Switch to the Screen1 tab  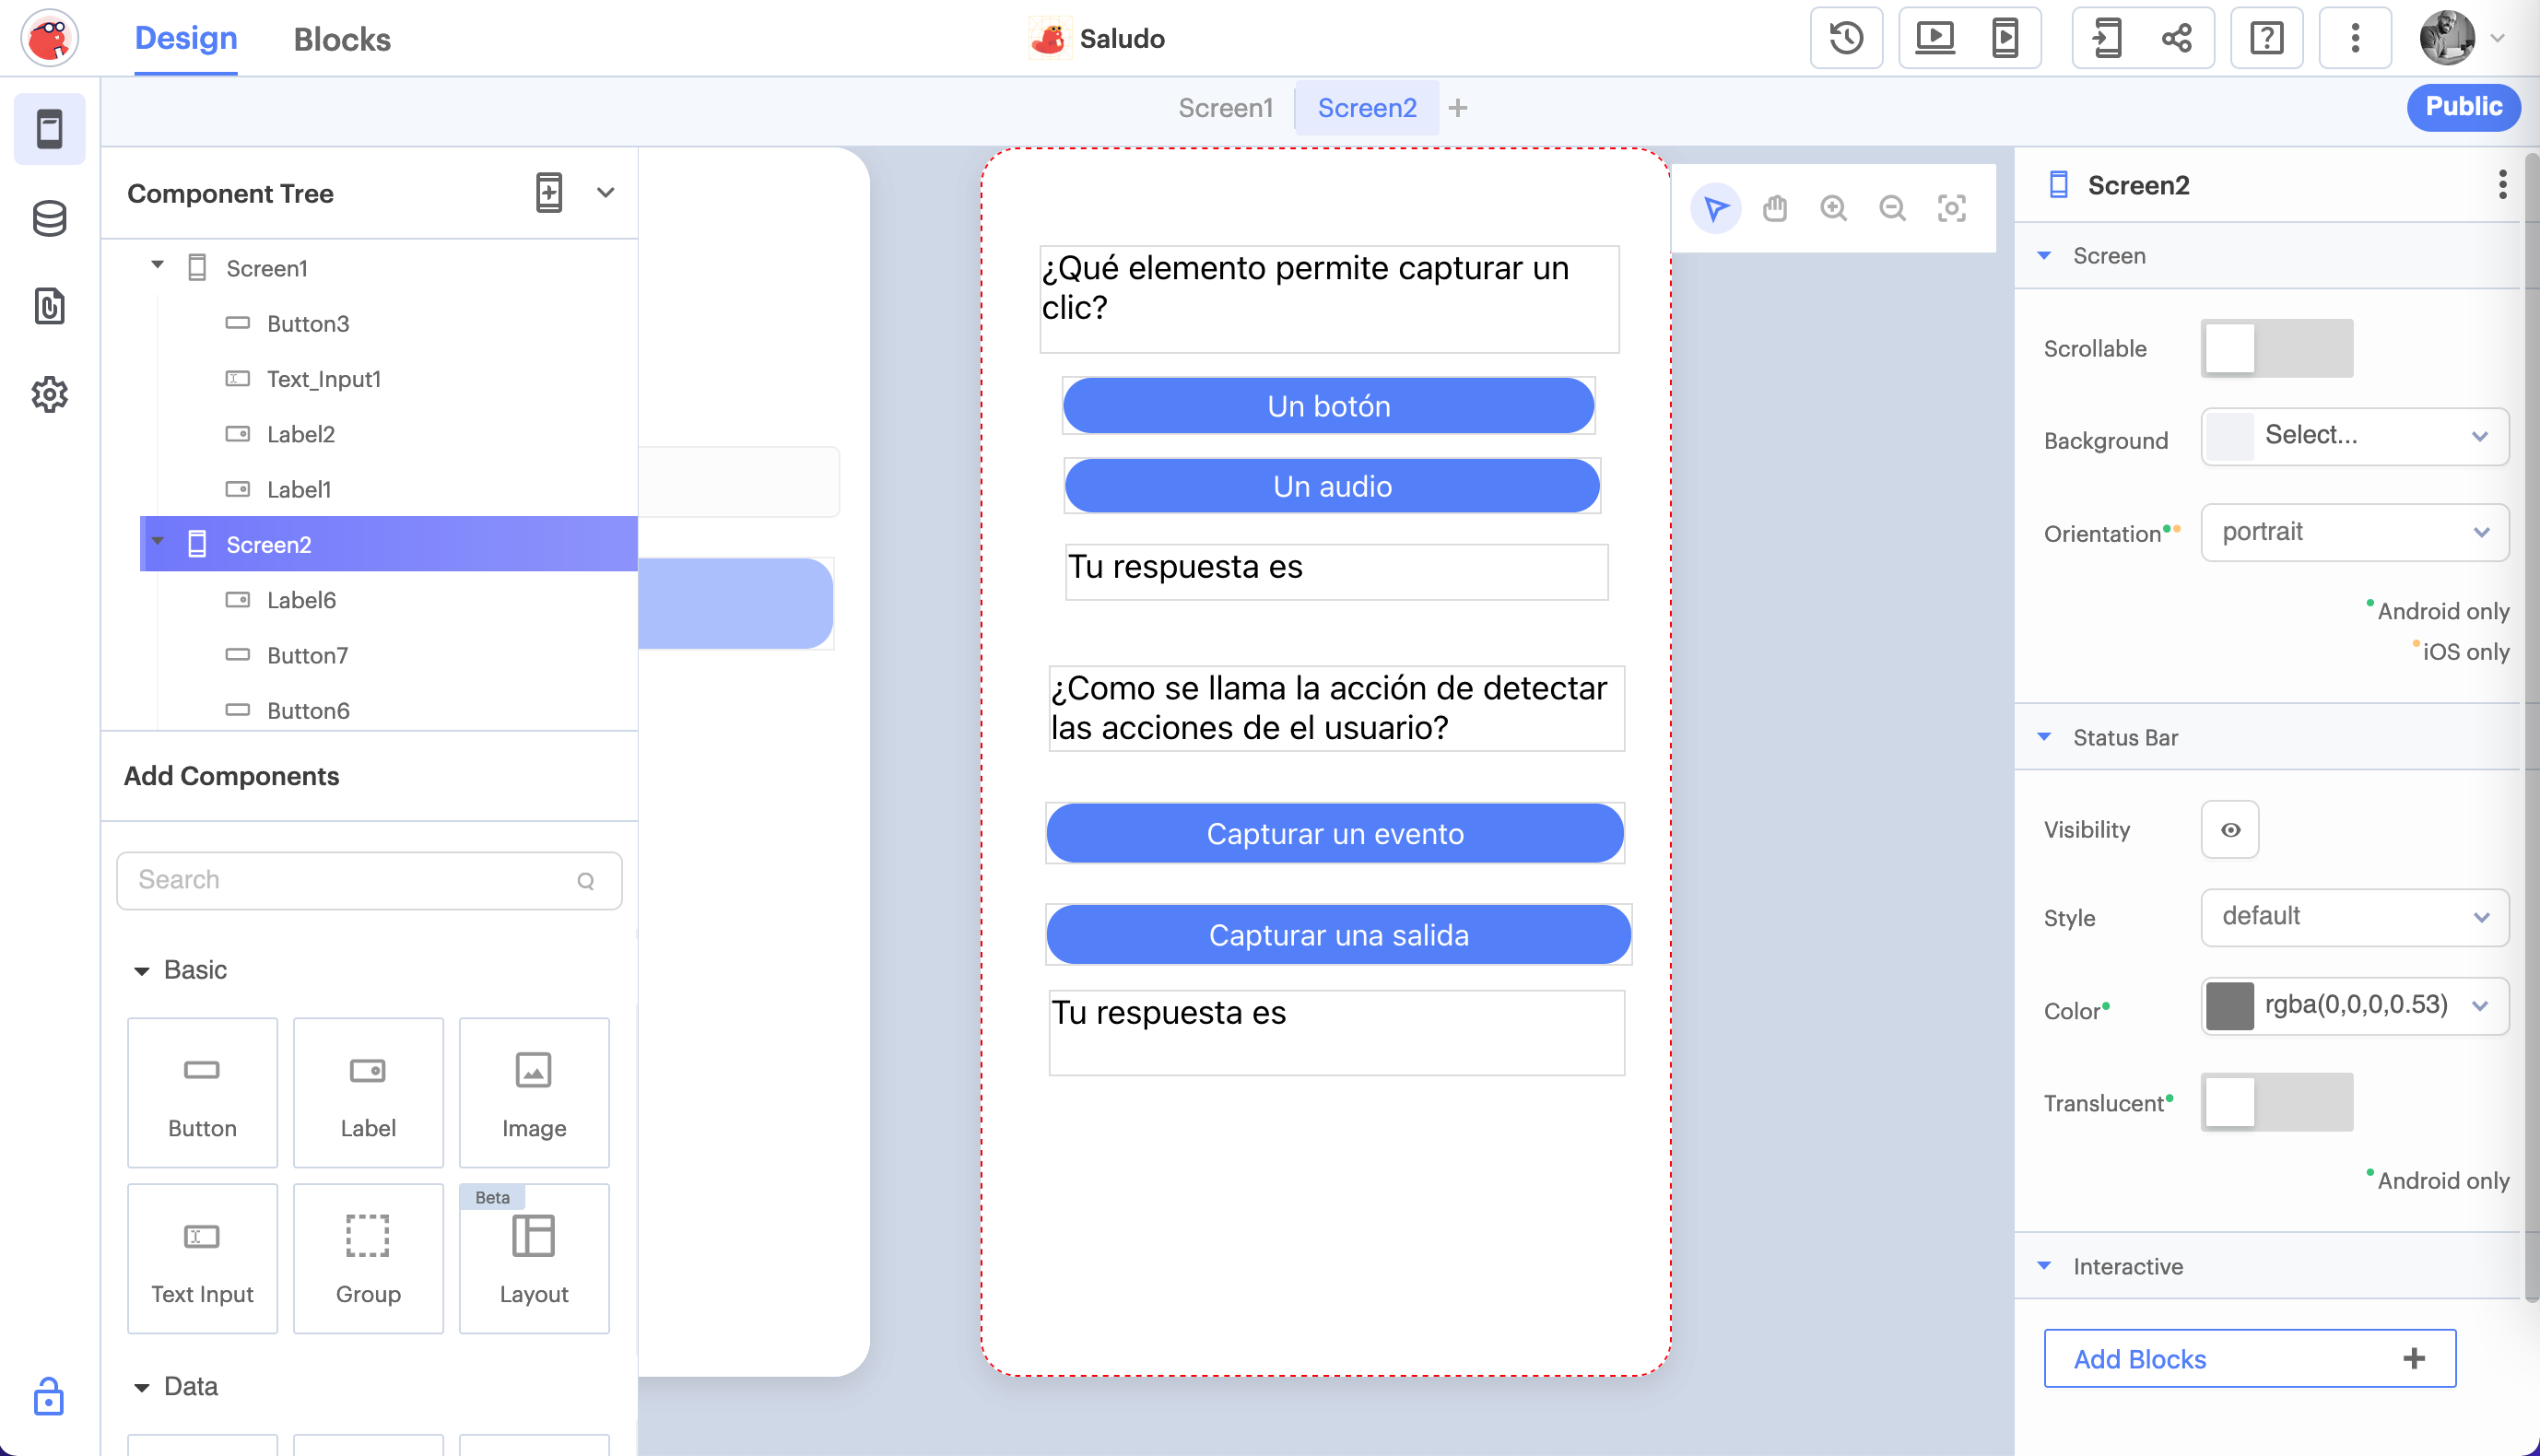point(1225,107)
